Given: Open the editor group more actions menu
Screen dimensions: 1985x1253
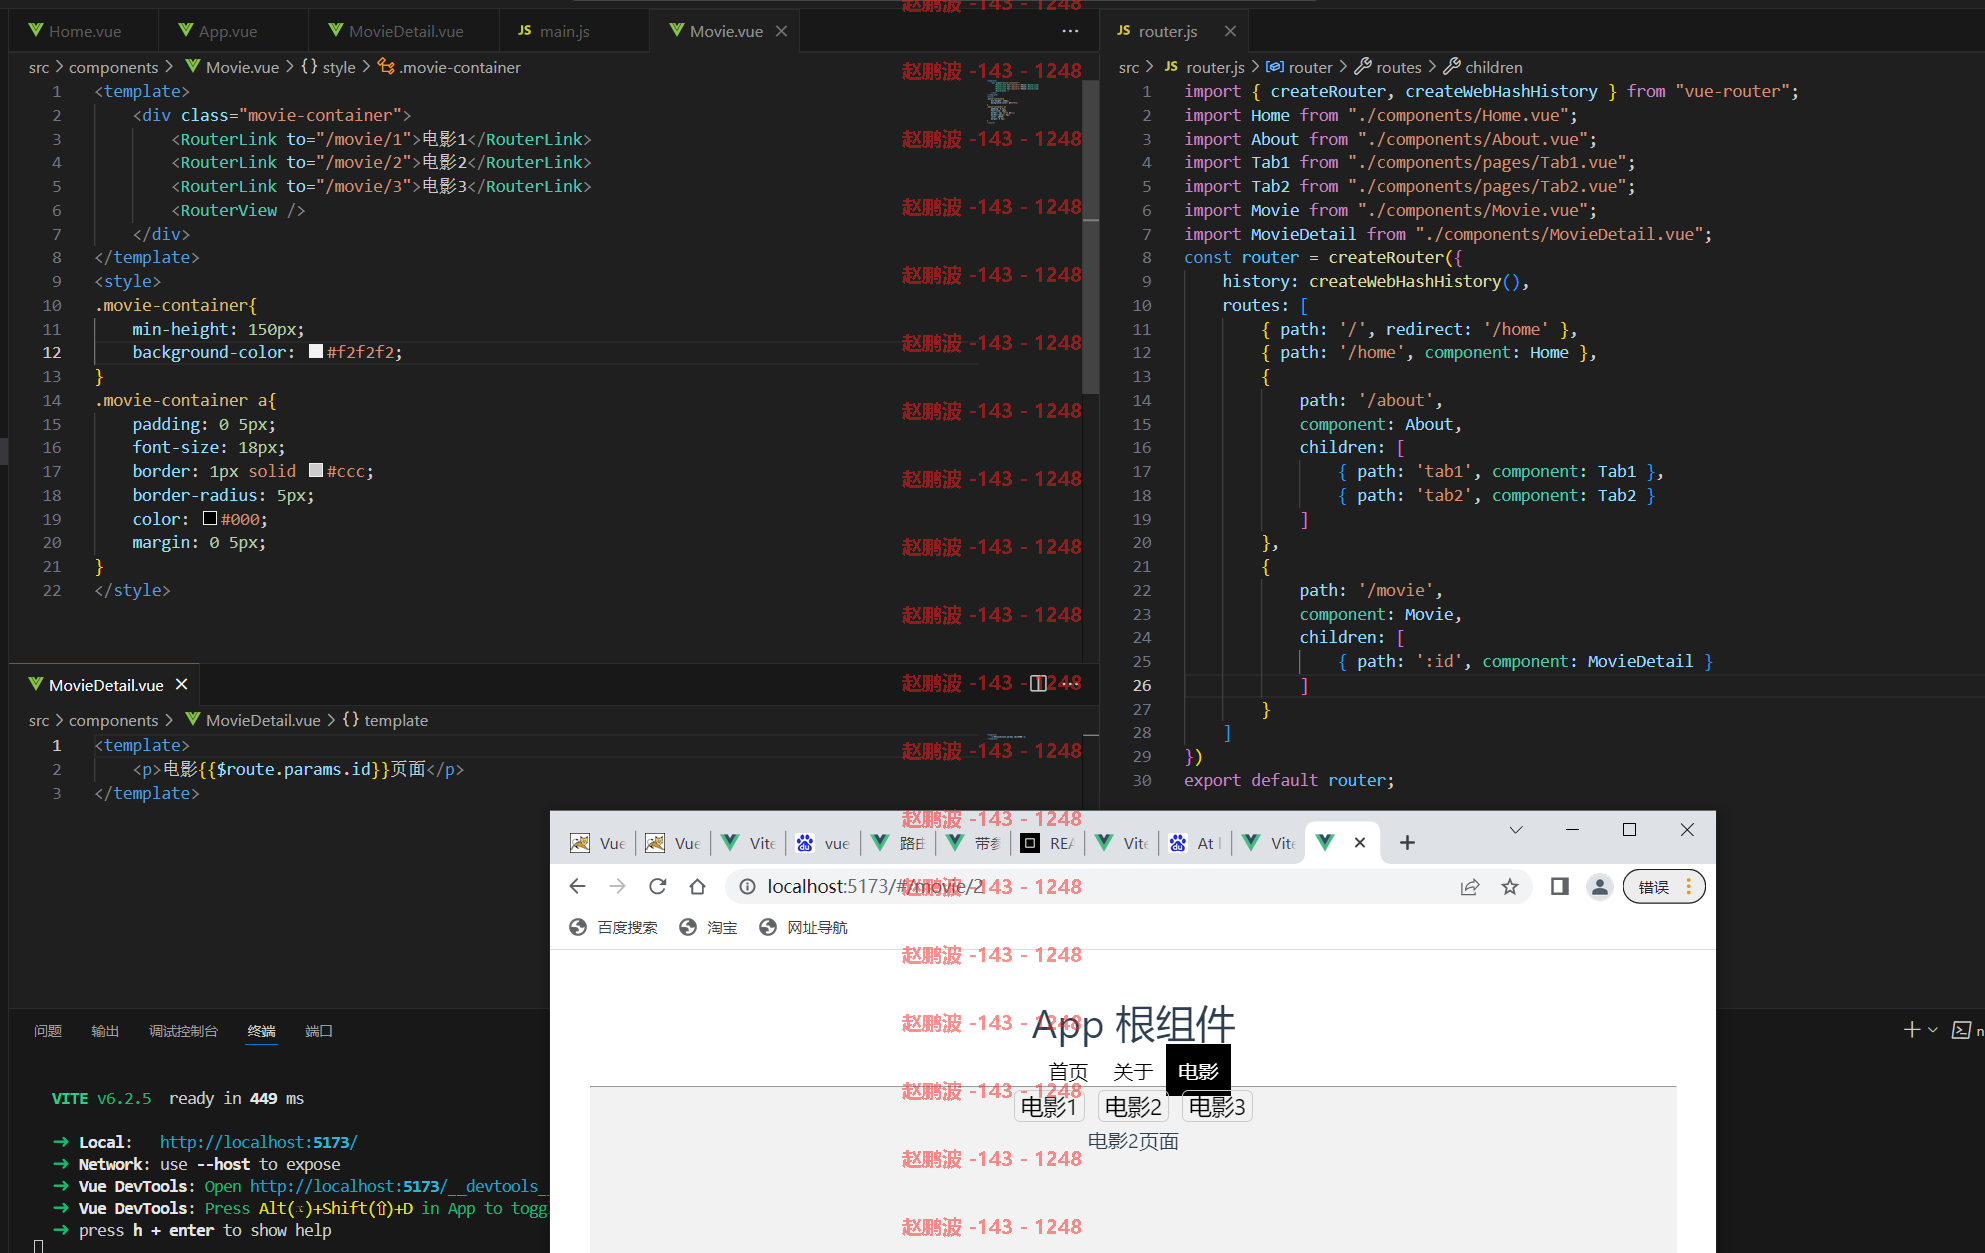Looking at the screenshot, I should coord(1070,31).
